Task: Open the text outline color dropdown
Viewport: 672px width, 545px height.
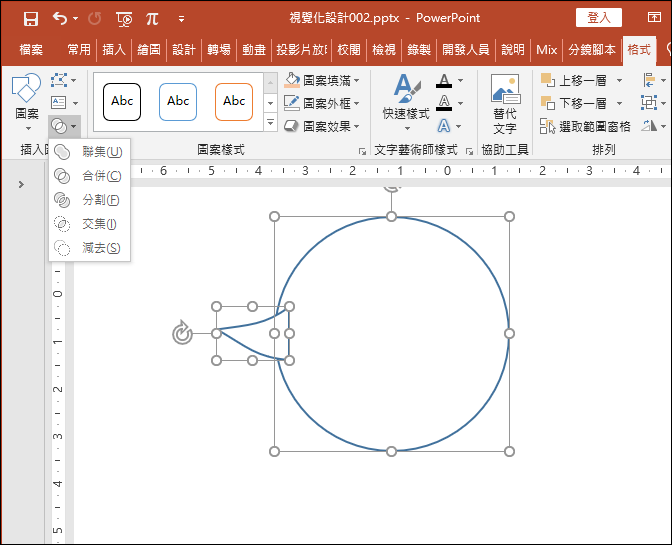Action: click(x=460, y=103)
